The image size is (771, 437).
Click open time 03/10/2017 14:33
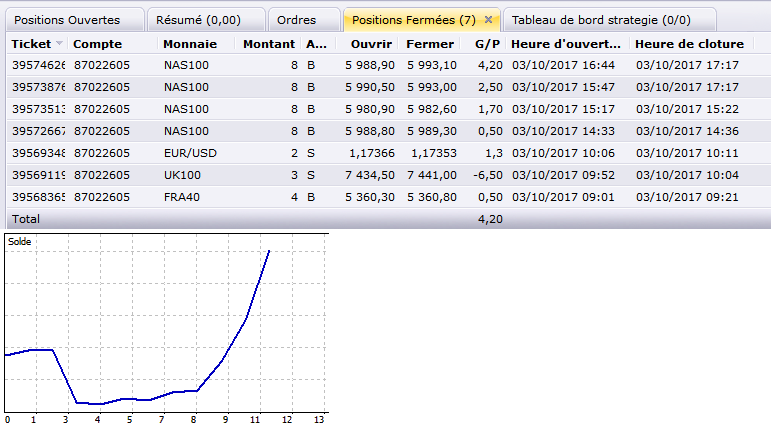tap(563, 131)
